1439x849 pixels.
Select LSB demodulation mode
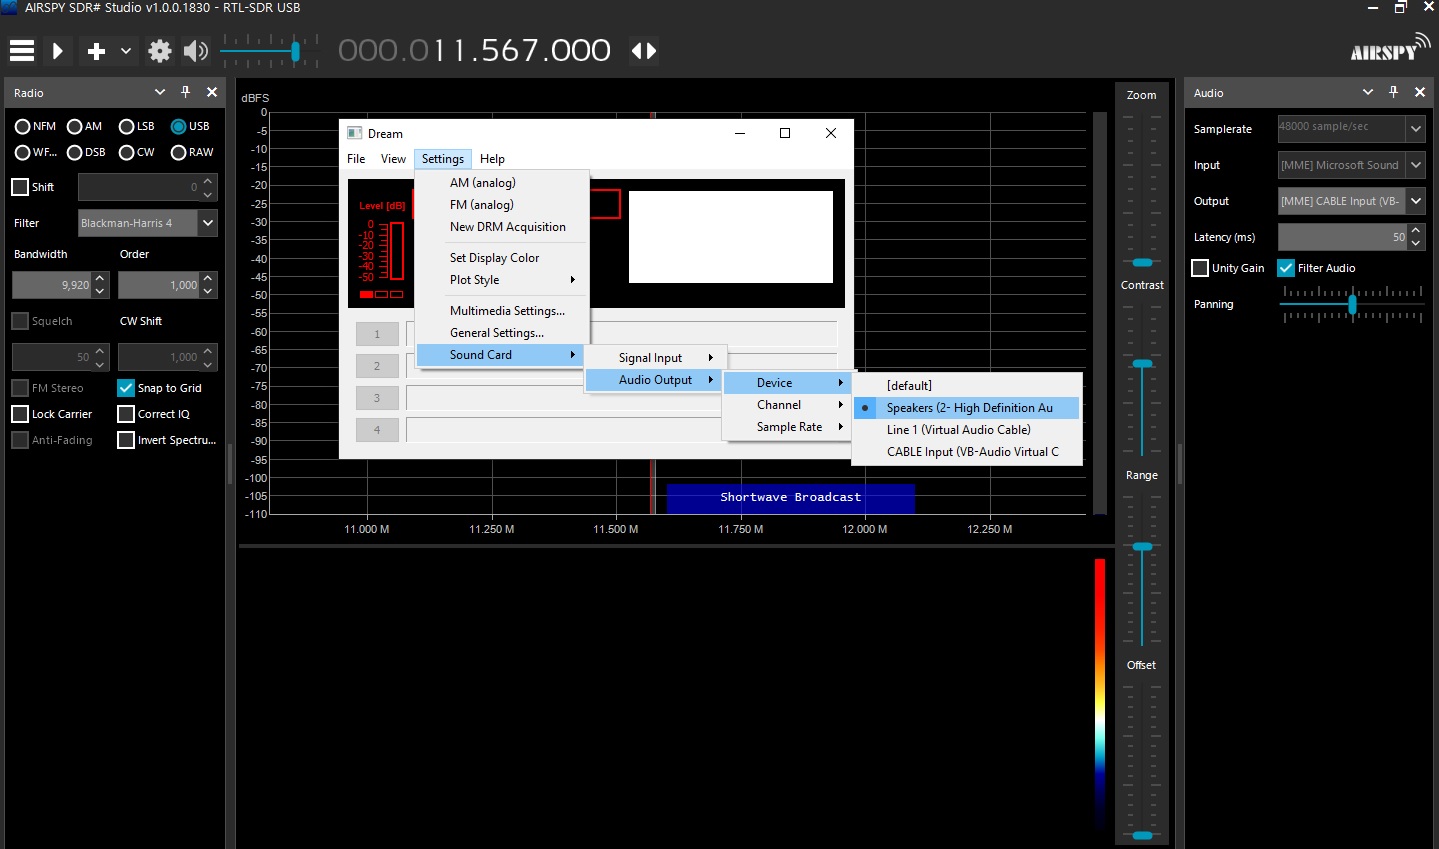point(137,126)
